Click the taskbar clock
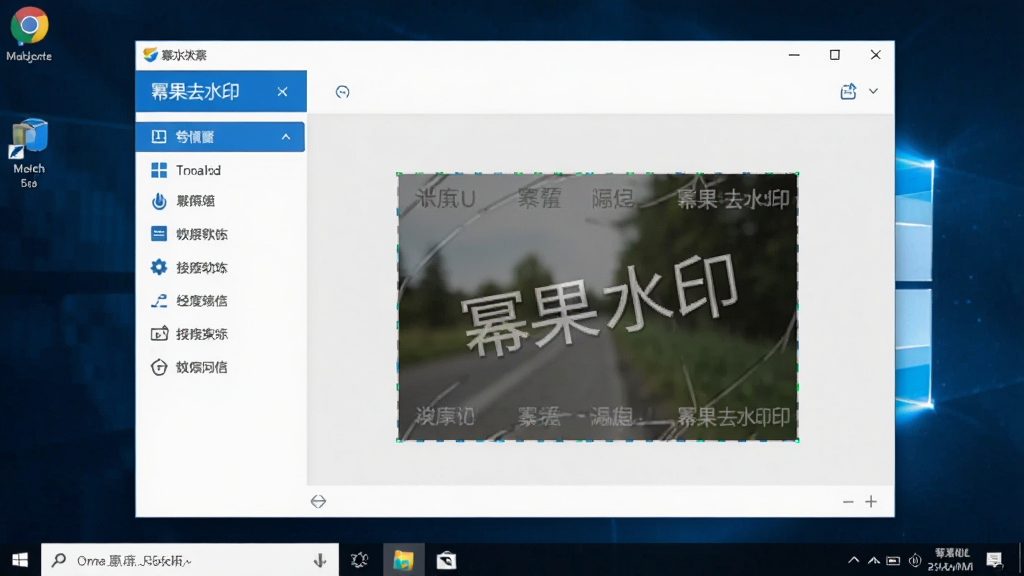The image size is (1024, 576). (951, 560)
